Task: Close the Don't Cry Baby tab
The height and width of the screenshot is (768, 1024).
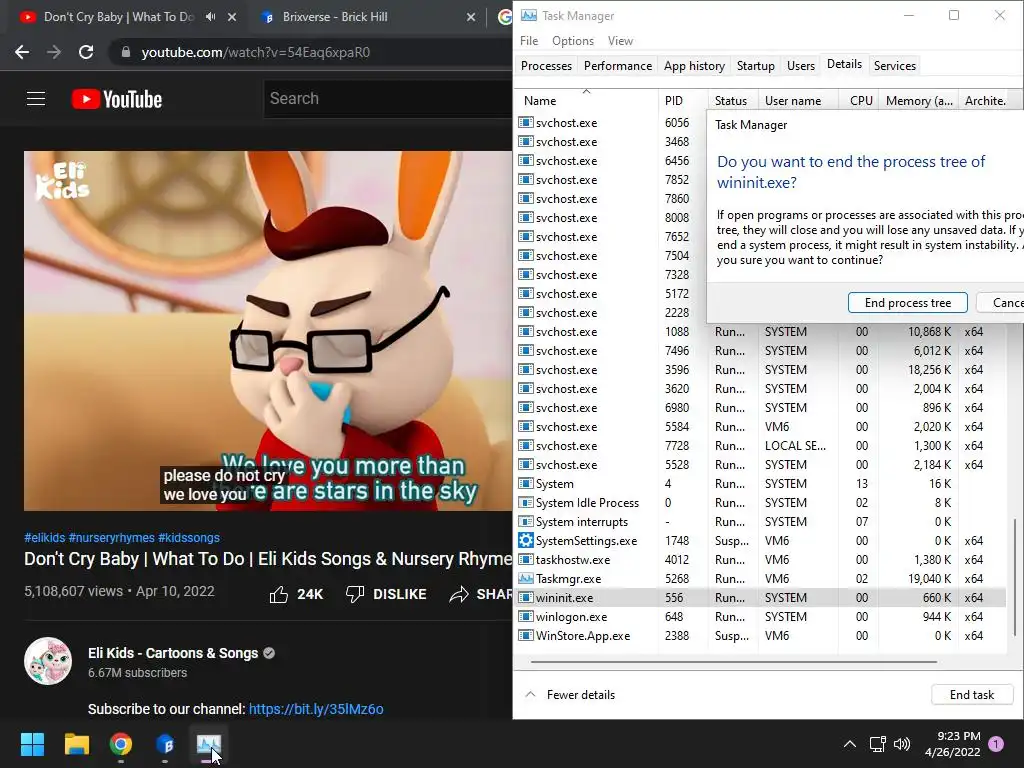Action: [x=232, y=17]
